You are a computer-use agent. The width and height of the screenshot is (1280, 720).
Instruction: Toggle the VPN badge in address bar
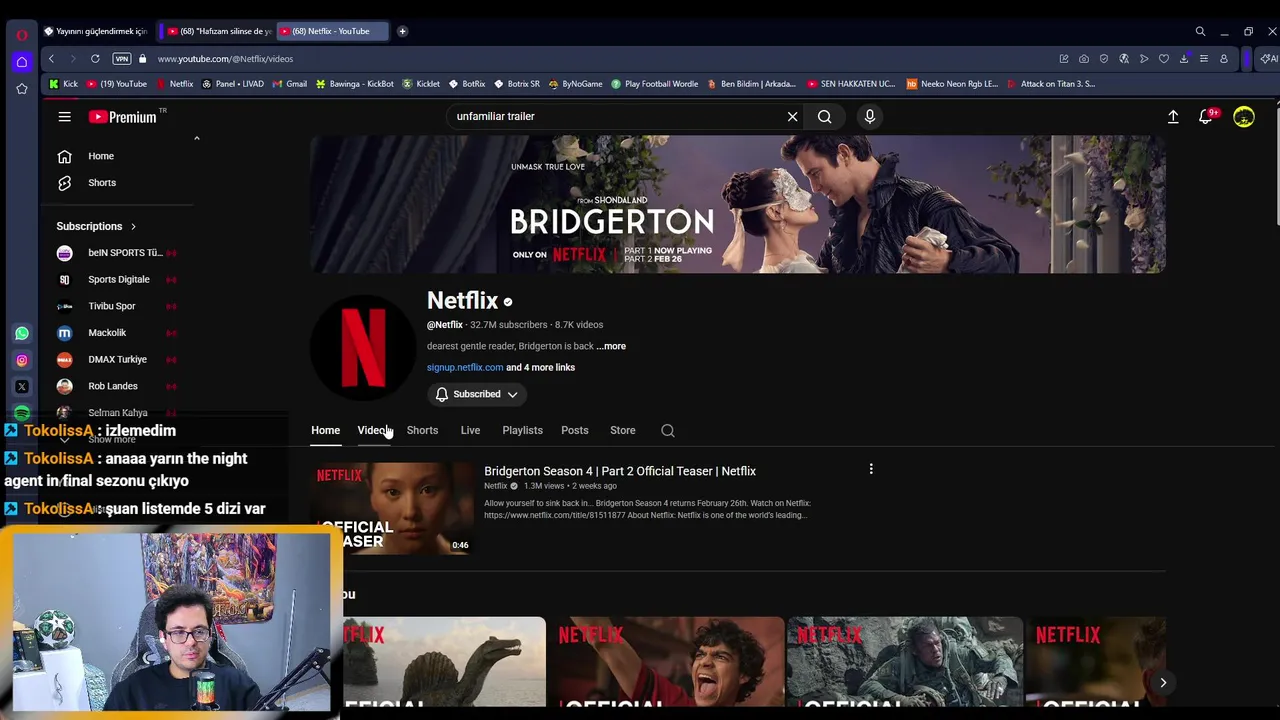tap(122, 59)
